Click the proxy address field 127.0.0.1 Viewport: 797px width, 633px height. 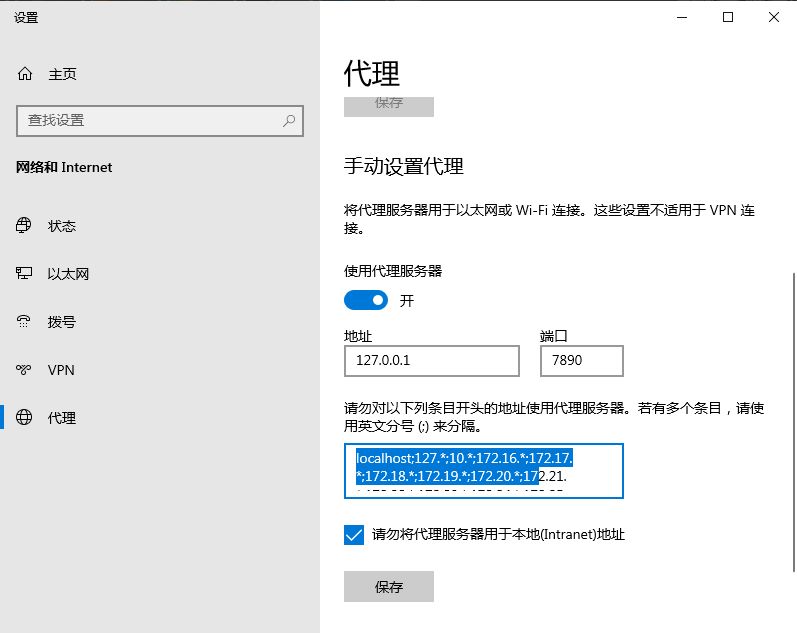pyautogui.click(x=431, y=361)
